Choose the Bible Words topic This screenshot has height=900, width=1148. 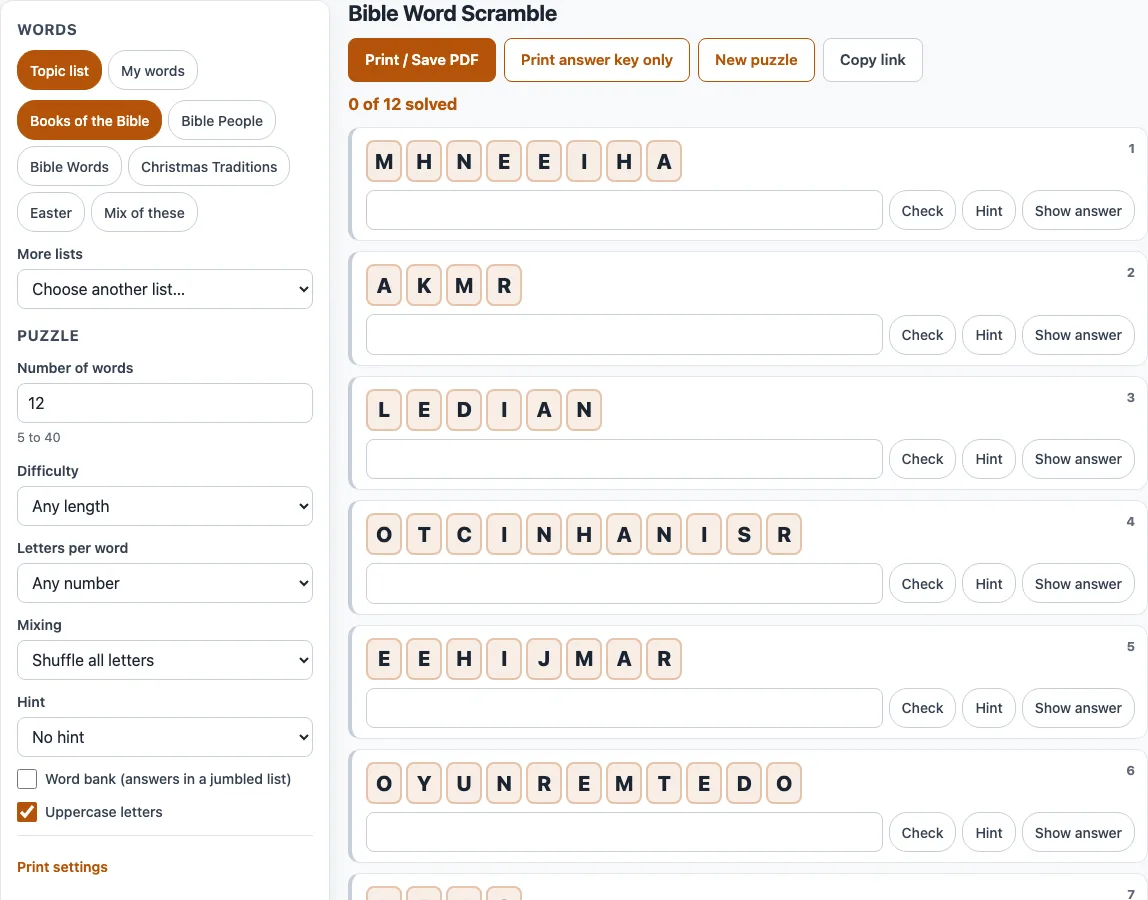(x=70, y=166)
